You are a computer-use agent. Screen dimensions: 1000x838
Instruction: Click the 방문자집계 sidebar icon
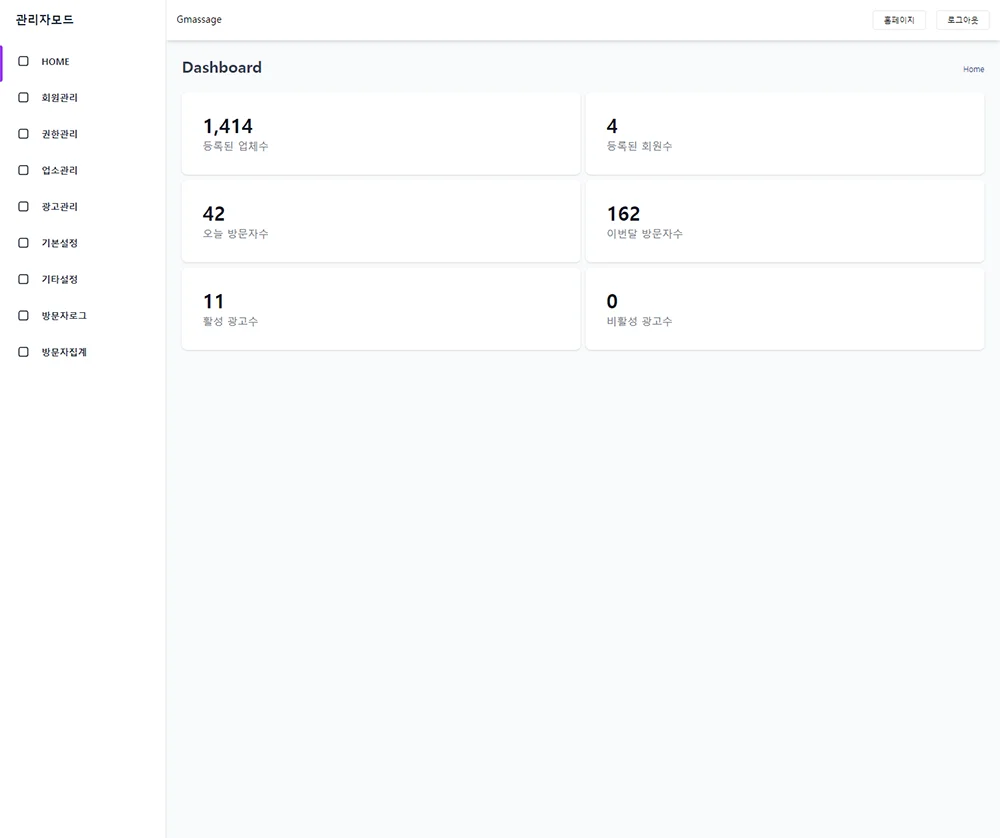(24, 352)
